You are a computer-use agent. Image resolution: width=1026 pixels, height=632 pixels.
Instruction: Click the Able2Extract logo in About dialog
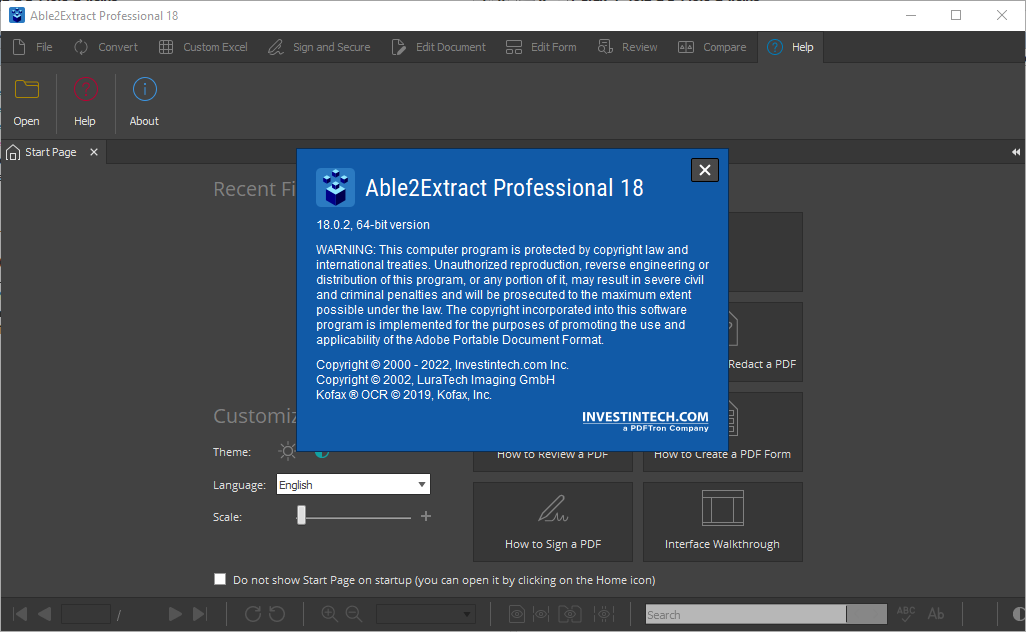coord(336,187)
